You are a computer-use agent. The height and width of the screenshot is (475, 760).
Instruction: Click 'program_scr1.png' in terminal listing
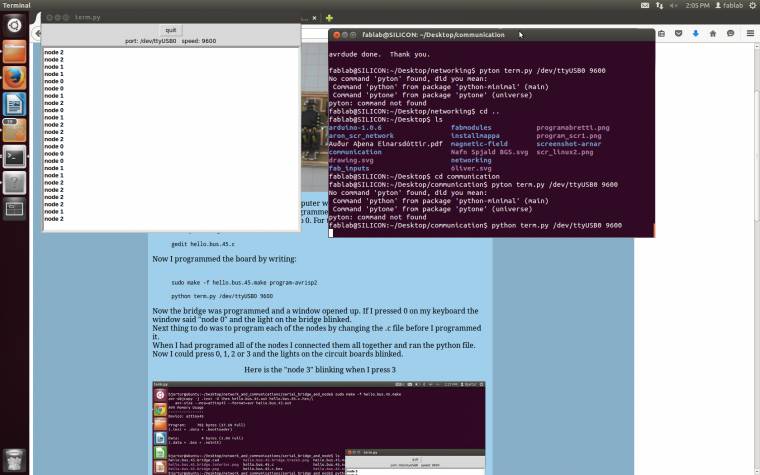pos(569,136)
